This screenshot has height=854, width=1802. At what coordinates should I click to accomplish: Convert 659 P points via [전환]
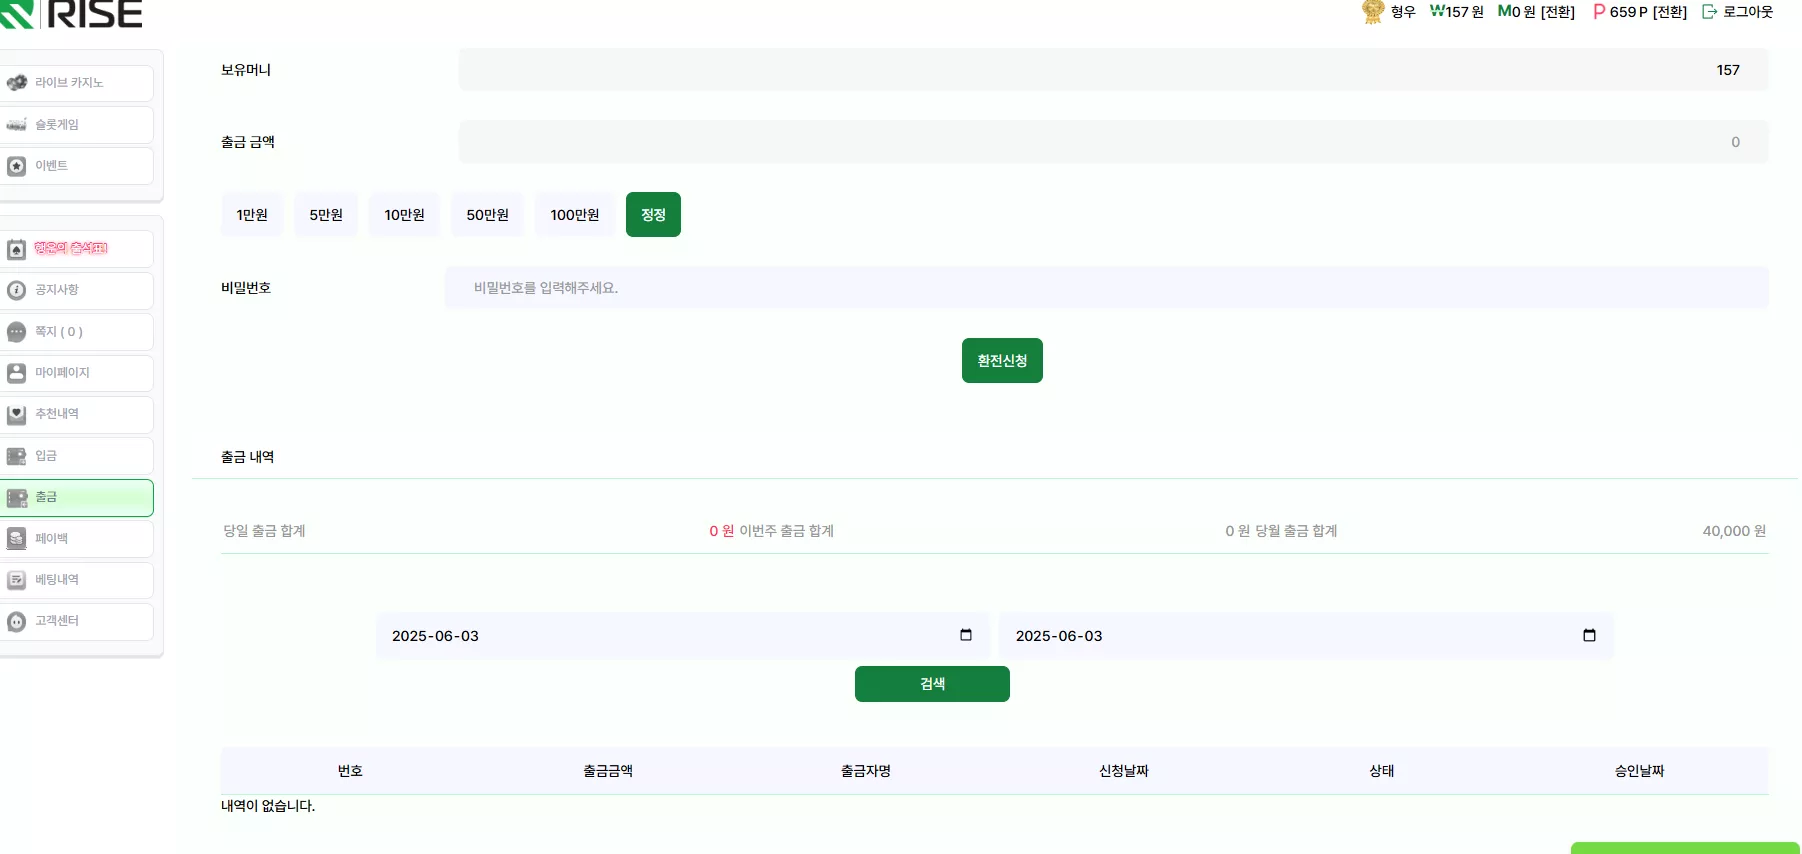click(x=1669, y=12)
